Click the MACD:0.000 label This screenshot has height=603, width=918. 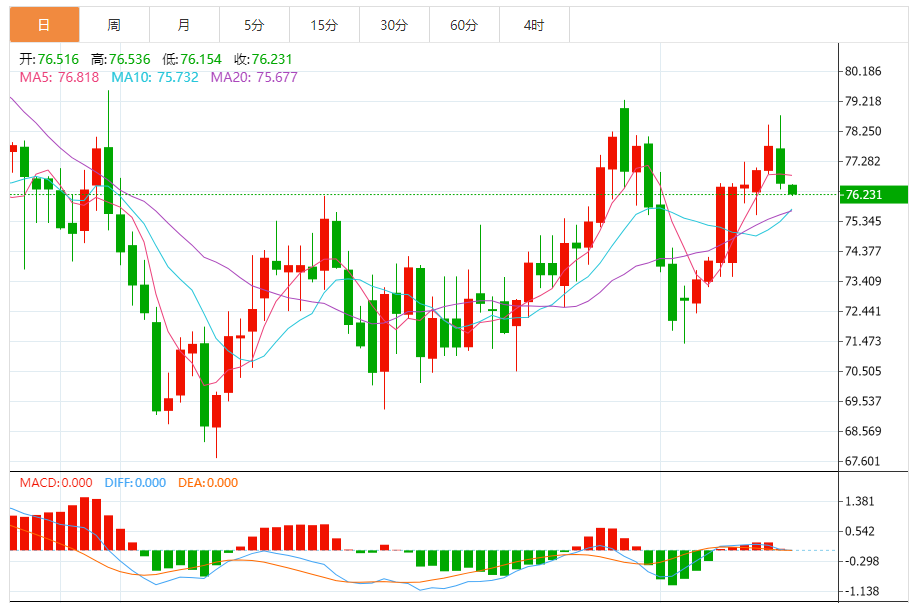pos(56,483)
